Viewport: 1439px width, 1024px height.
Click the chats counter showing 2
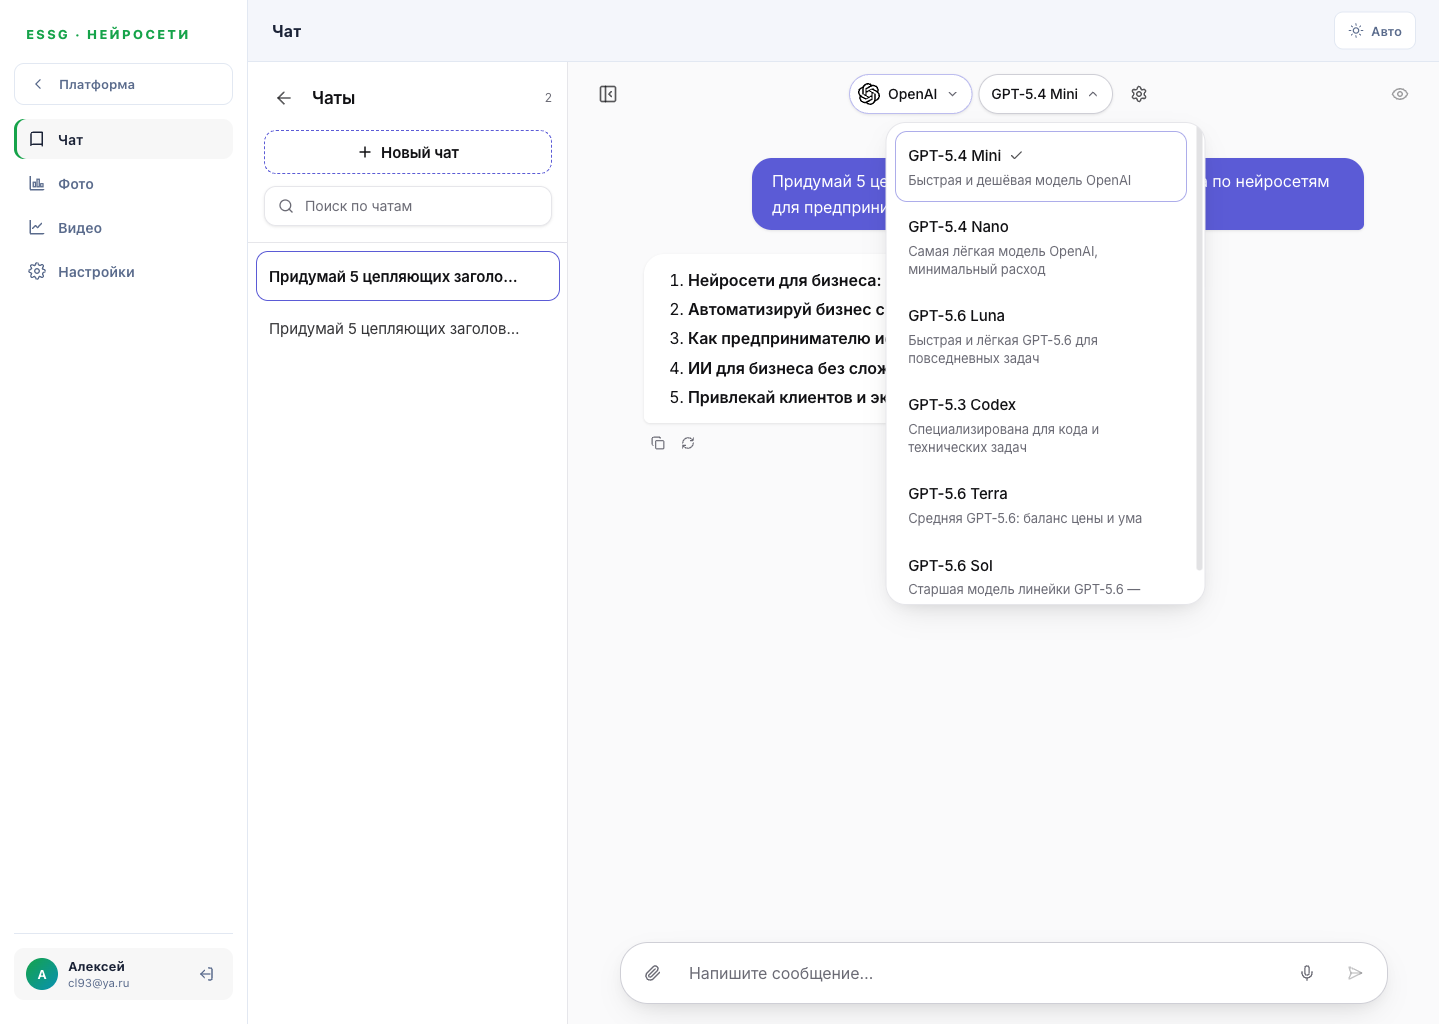[x=548, y=98]
